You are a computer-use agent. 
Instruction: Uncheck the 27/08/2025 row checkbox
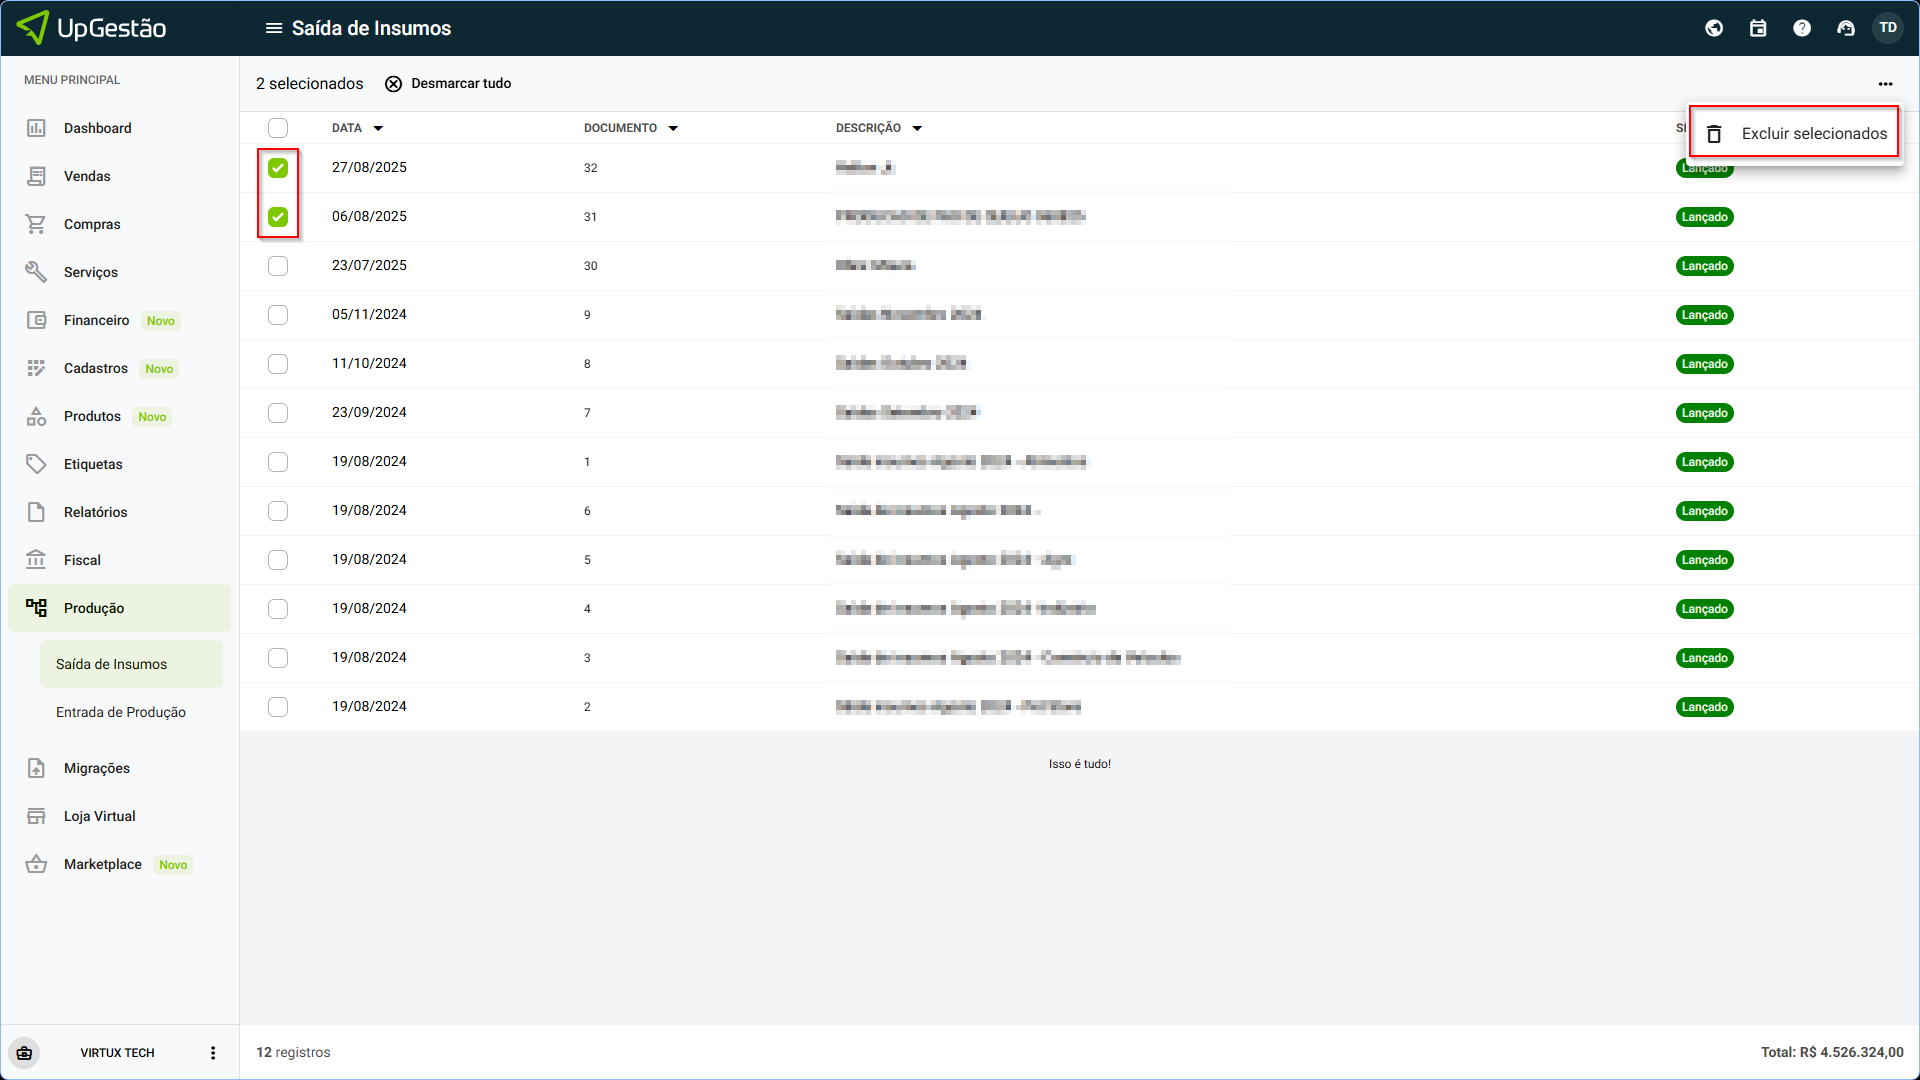(x=278, y=168)
